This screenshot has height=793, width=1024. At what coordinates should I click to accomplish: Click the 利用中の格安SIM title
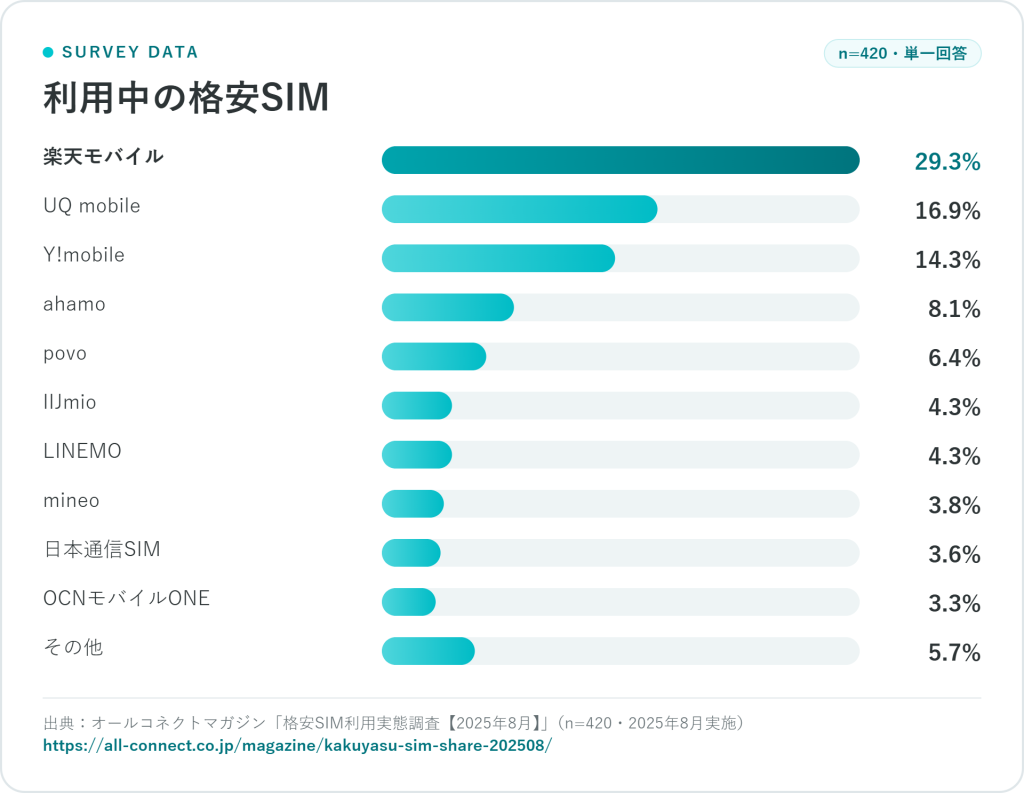point(186,98)
